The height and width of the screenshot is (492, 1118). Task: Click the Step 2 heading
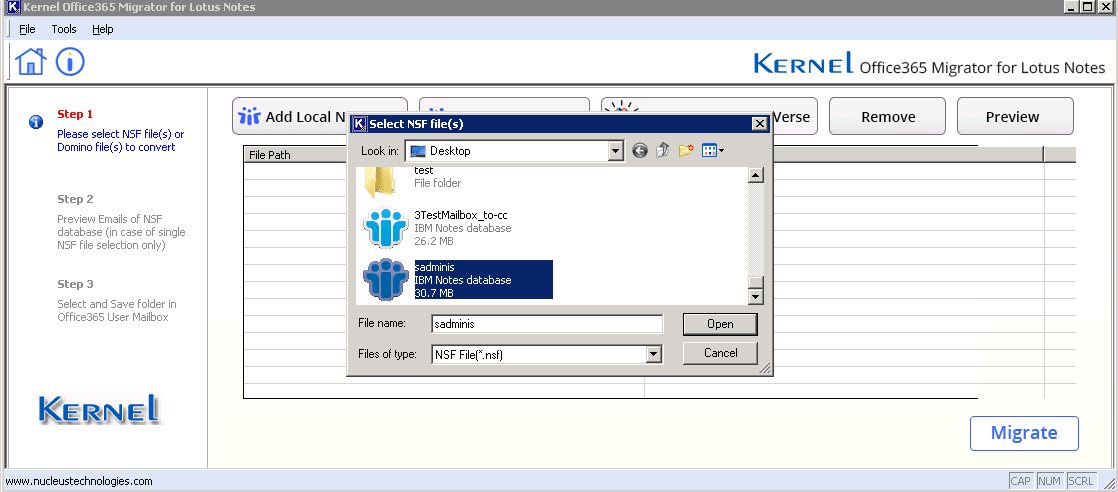(75, 199)
